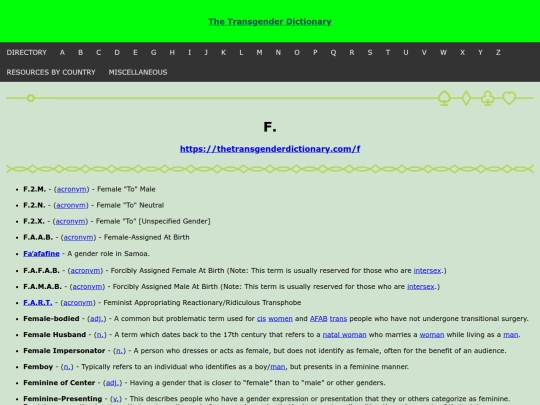This screenshot has width=540, height=405.
Task: Go to letter I in navigation
Action: [189, 52]
